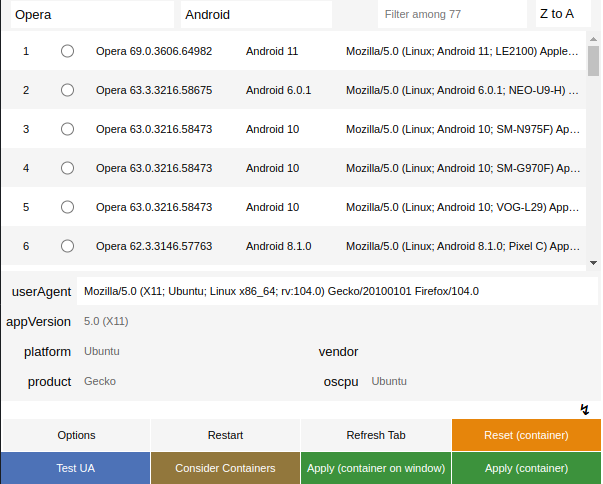Screen dimensions: 603x484
Task: Click the userAgent text field
Action: pyautogui.click(x=337, y=291)
